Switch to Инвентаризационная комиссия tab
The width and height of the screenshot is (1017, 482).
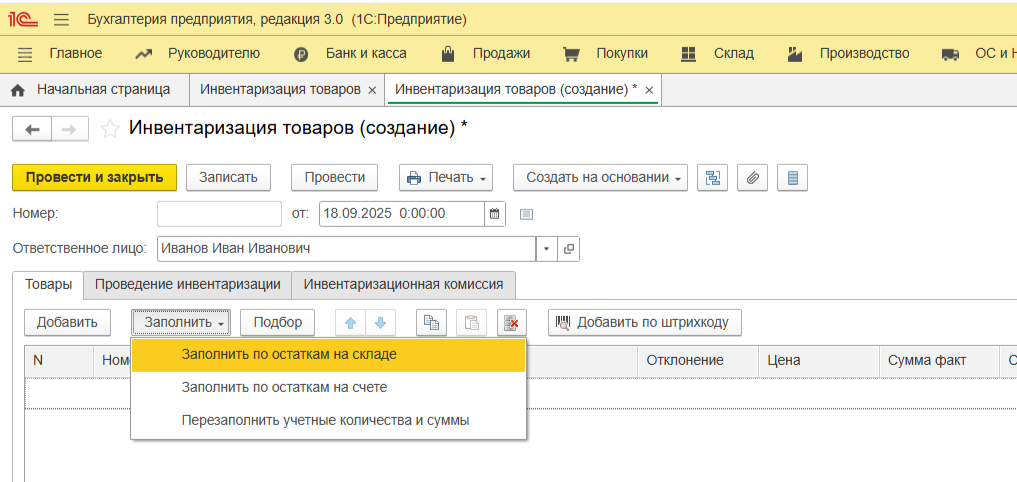click(x=403, y=284)
